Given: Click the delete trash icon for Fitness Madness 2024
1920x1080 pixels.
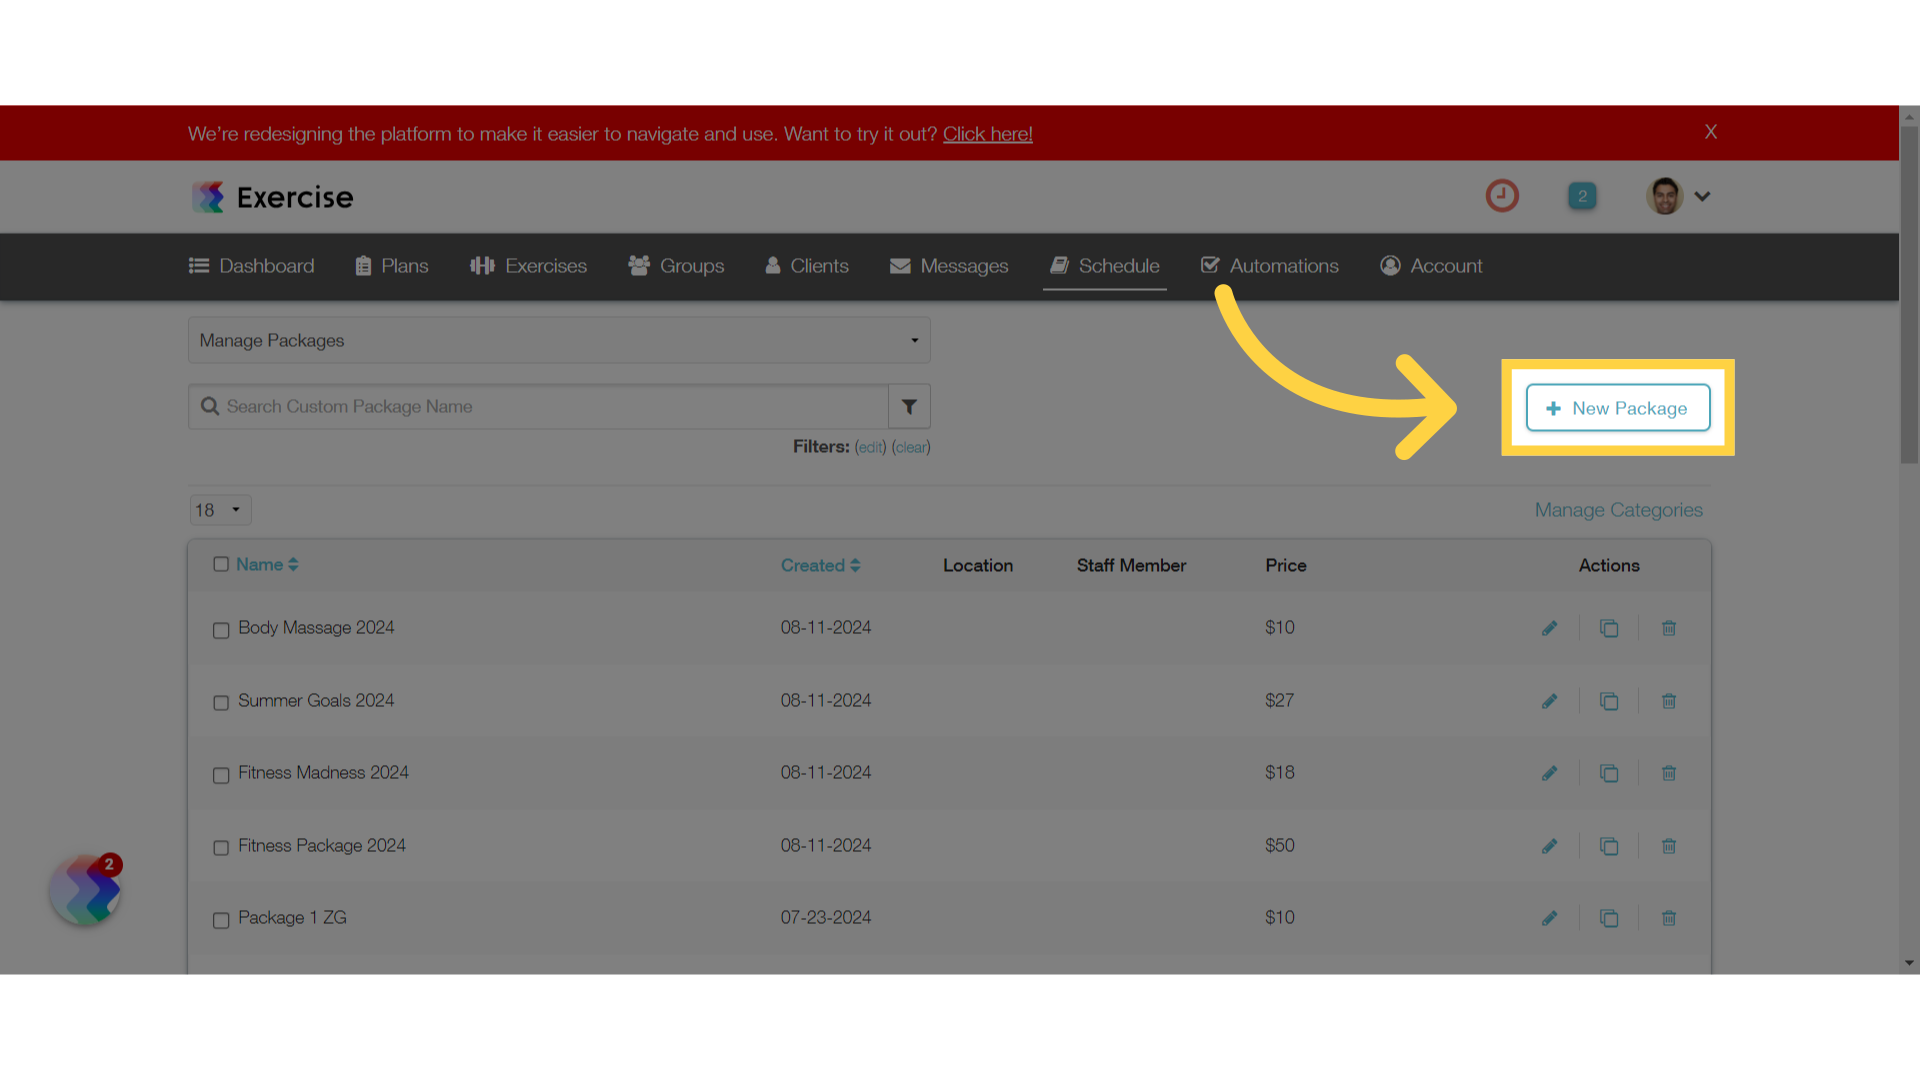Looking at the screenshot, I should pos(1669,773).
